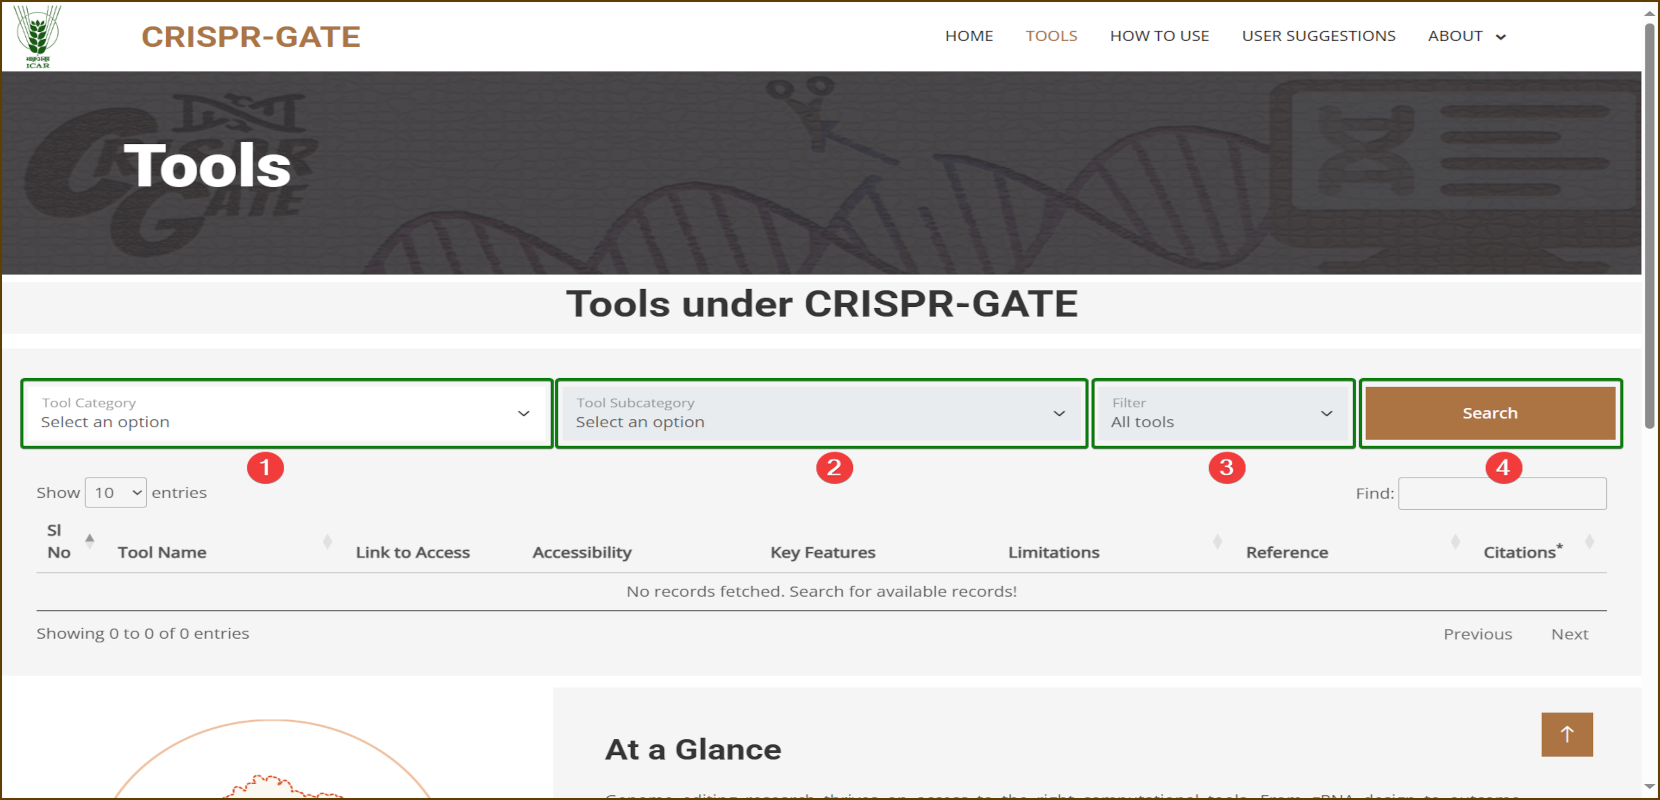1660x800 pixels.
Task: Focus the Find text input field
Action: tap(1501, 493)
